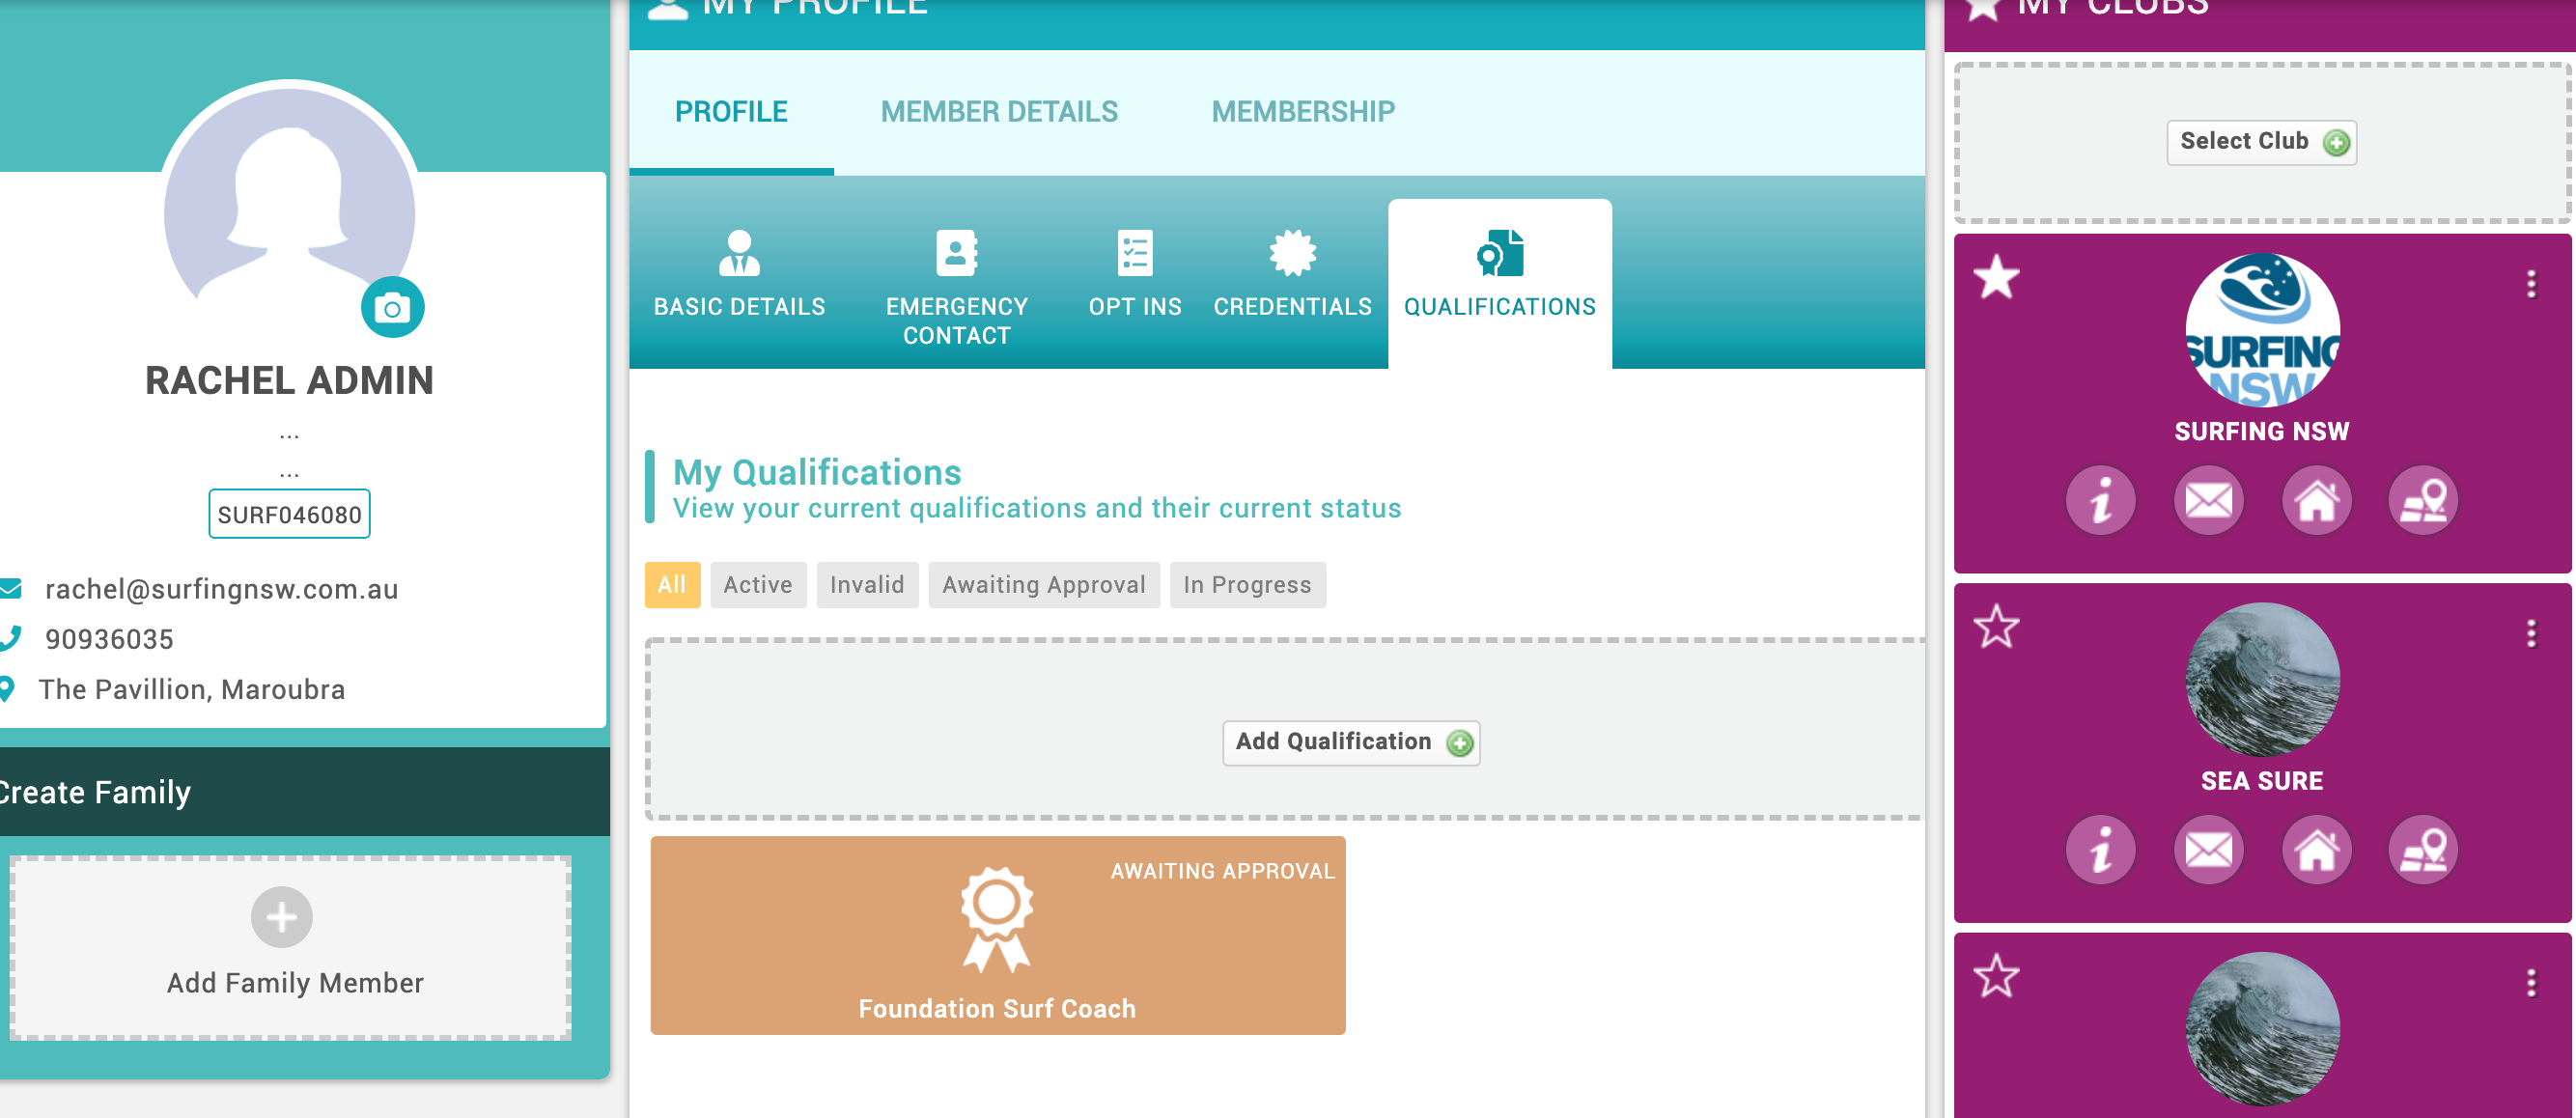The image size is (2576, 1118).
Task: Click Select Club button
Action: pyautogui.click(x=2261, y=142)
